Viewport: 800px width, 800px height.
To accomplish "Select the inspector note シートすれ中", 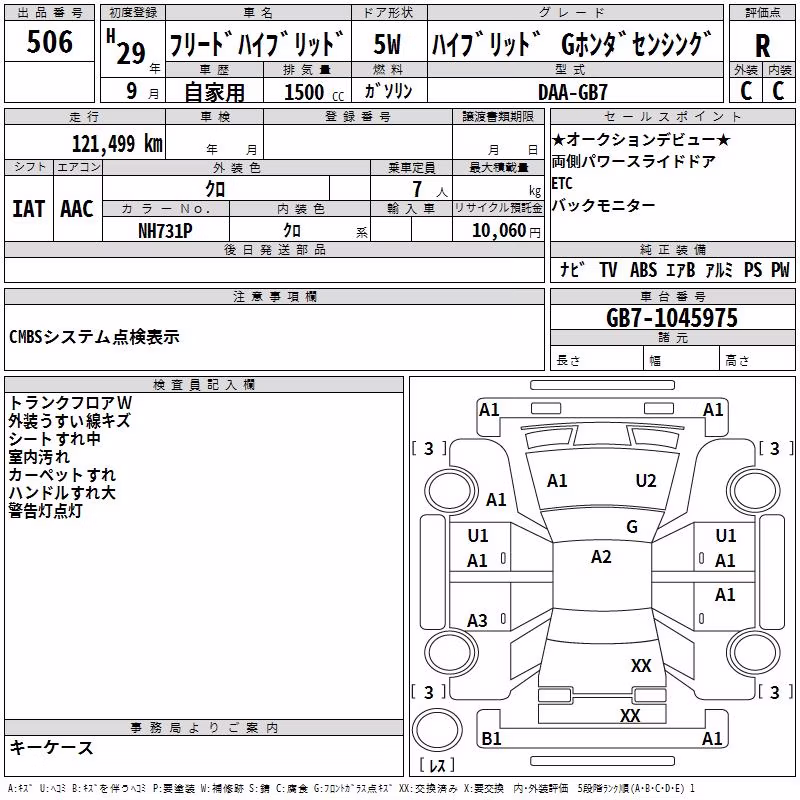I will click(54, 439).
